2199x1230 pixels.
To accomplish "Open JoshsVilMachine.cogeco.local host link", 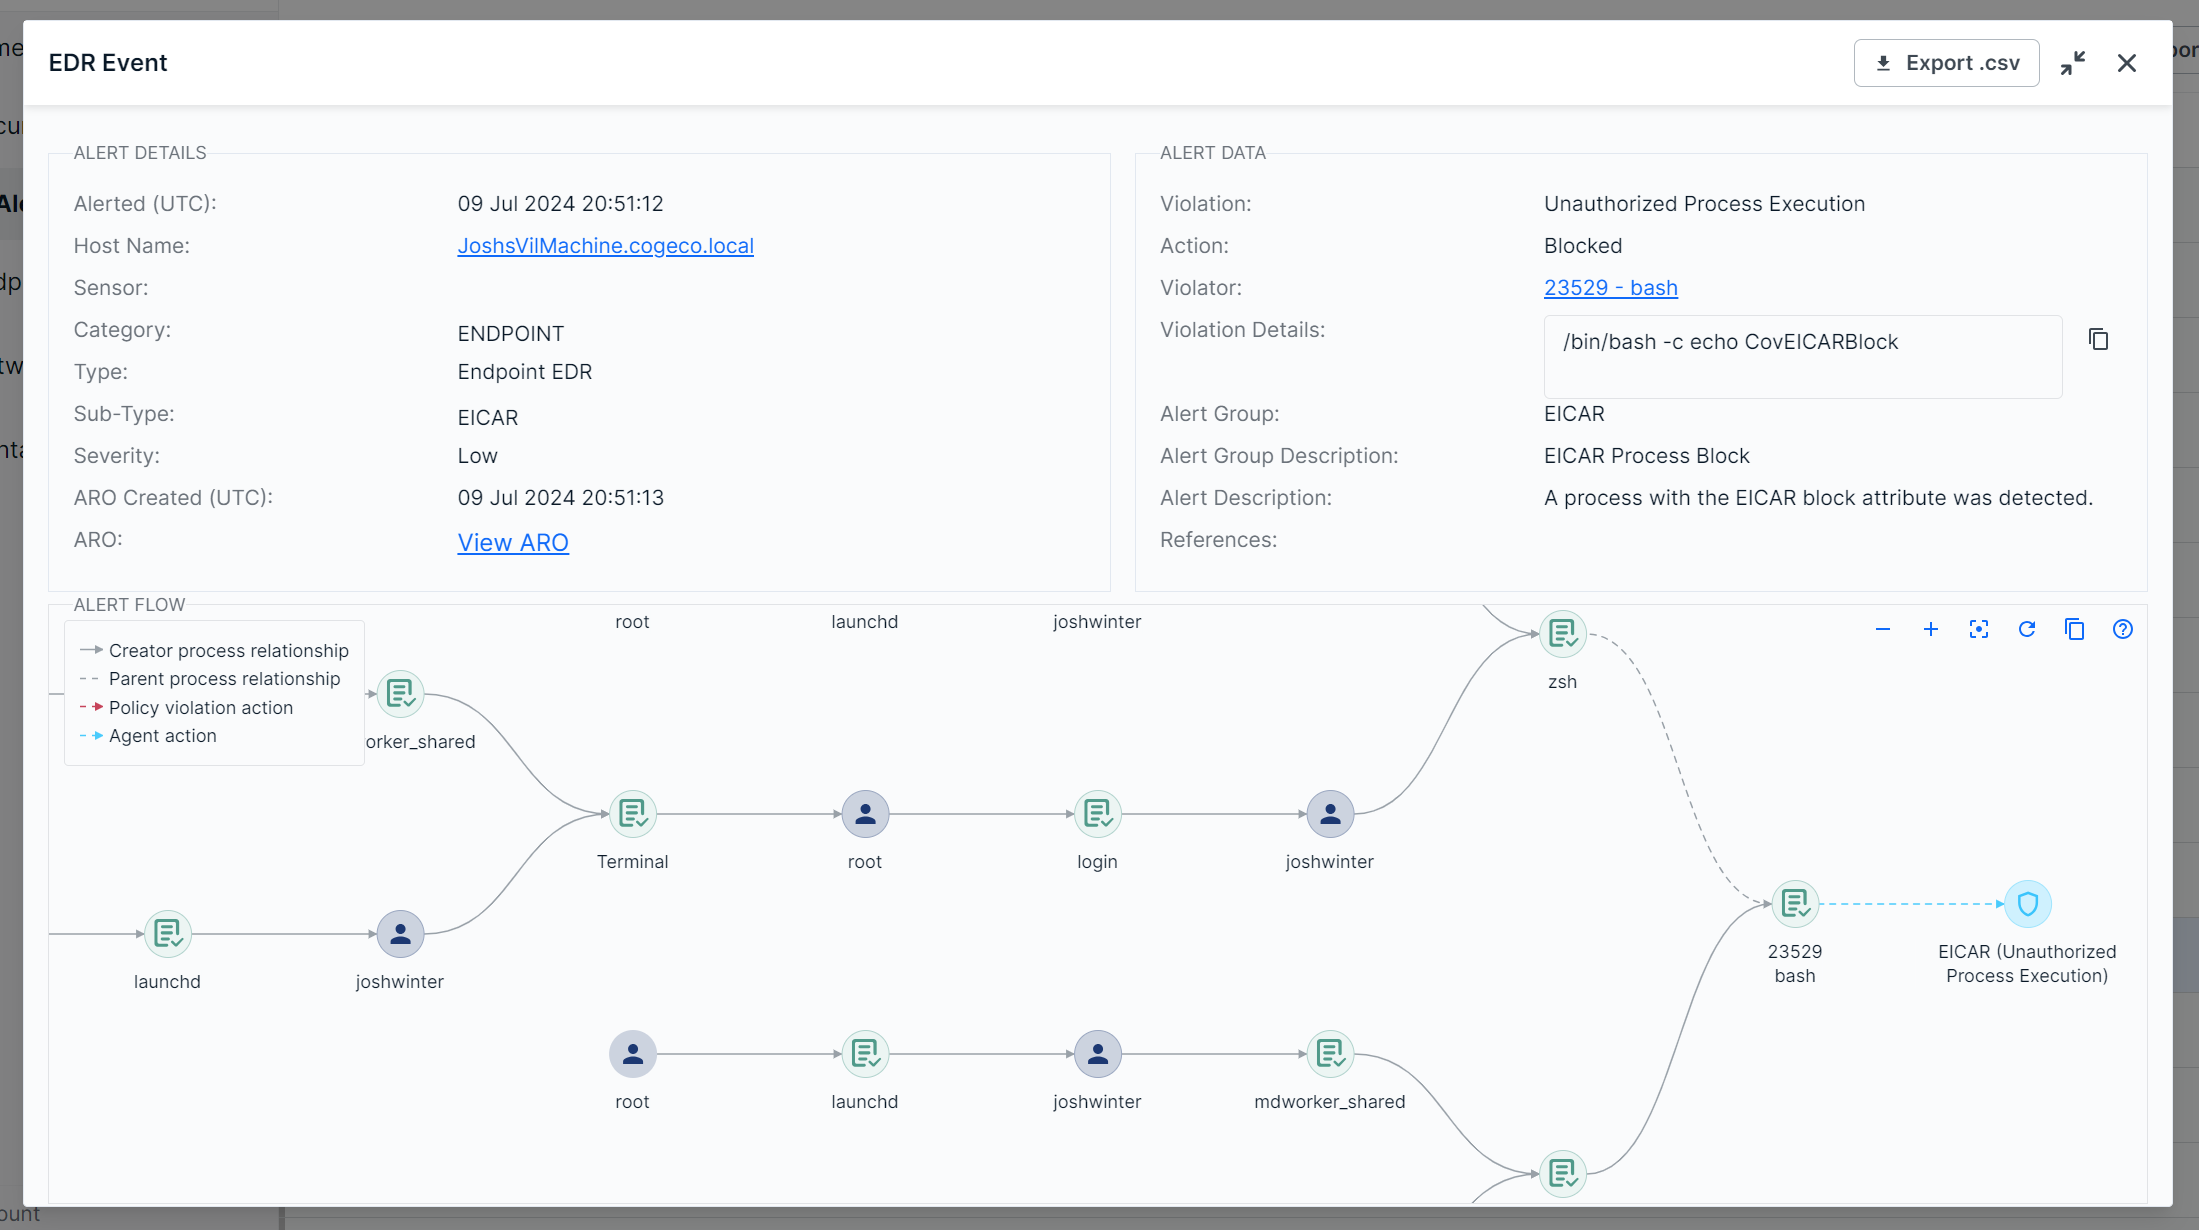I will click(605, 246).
